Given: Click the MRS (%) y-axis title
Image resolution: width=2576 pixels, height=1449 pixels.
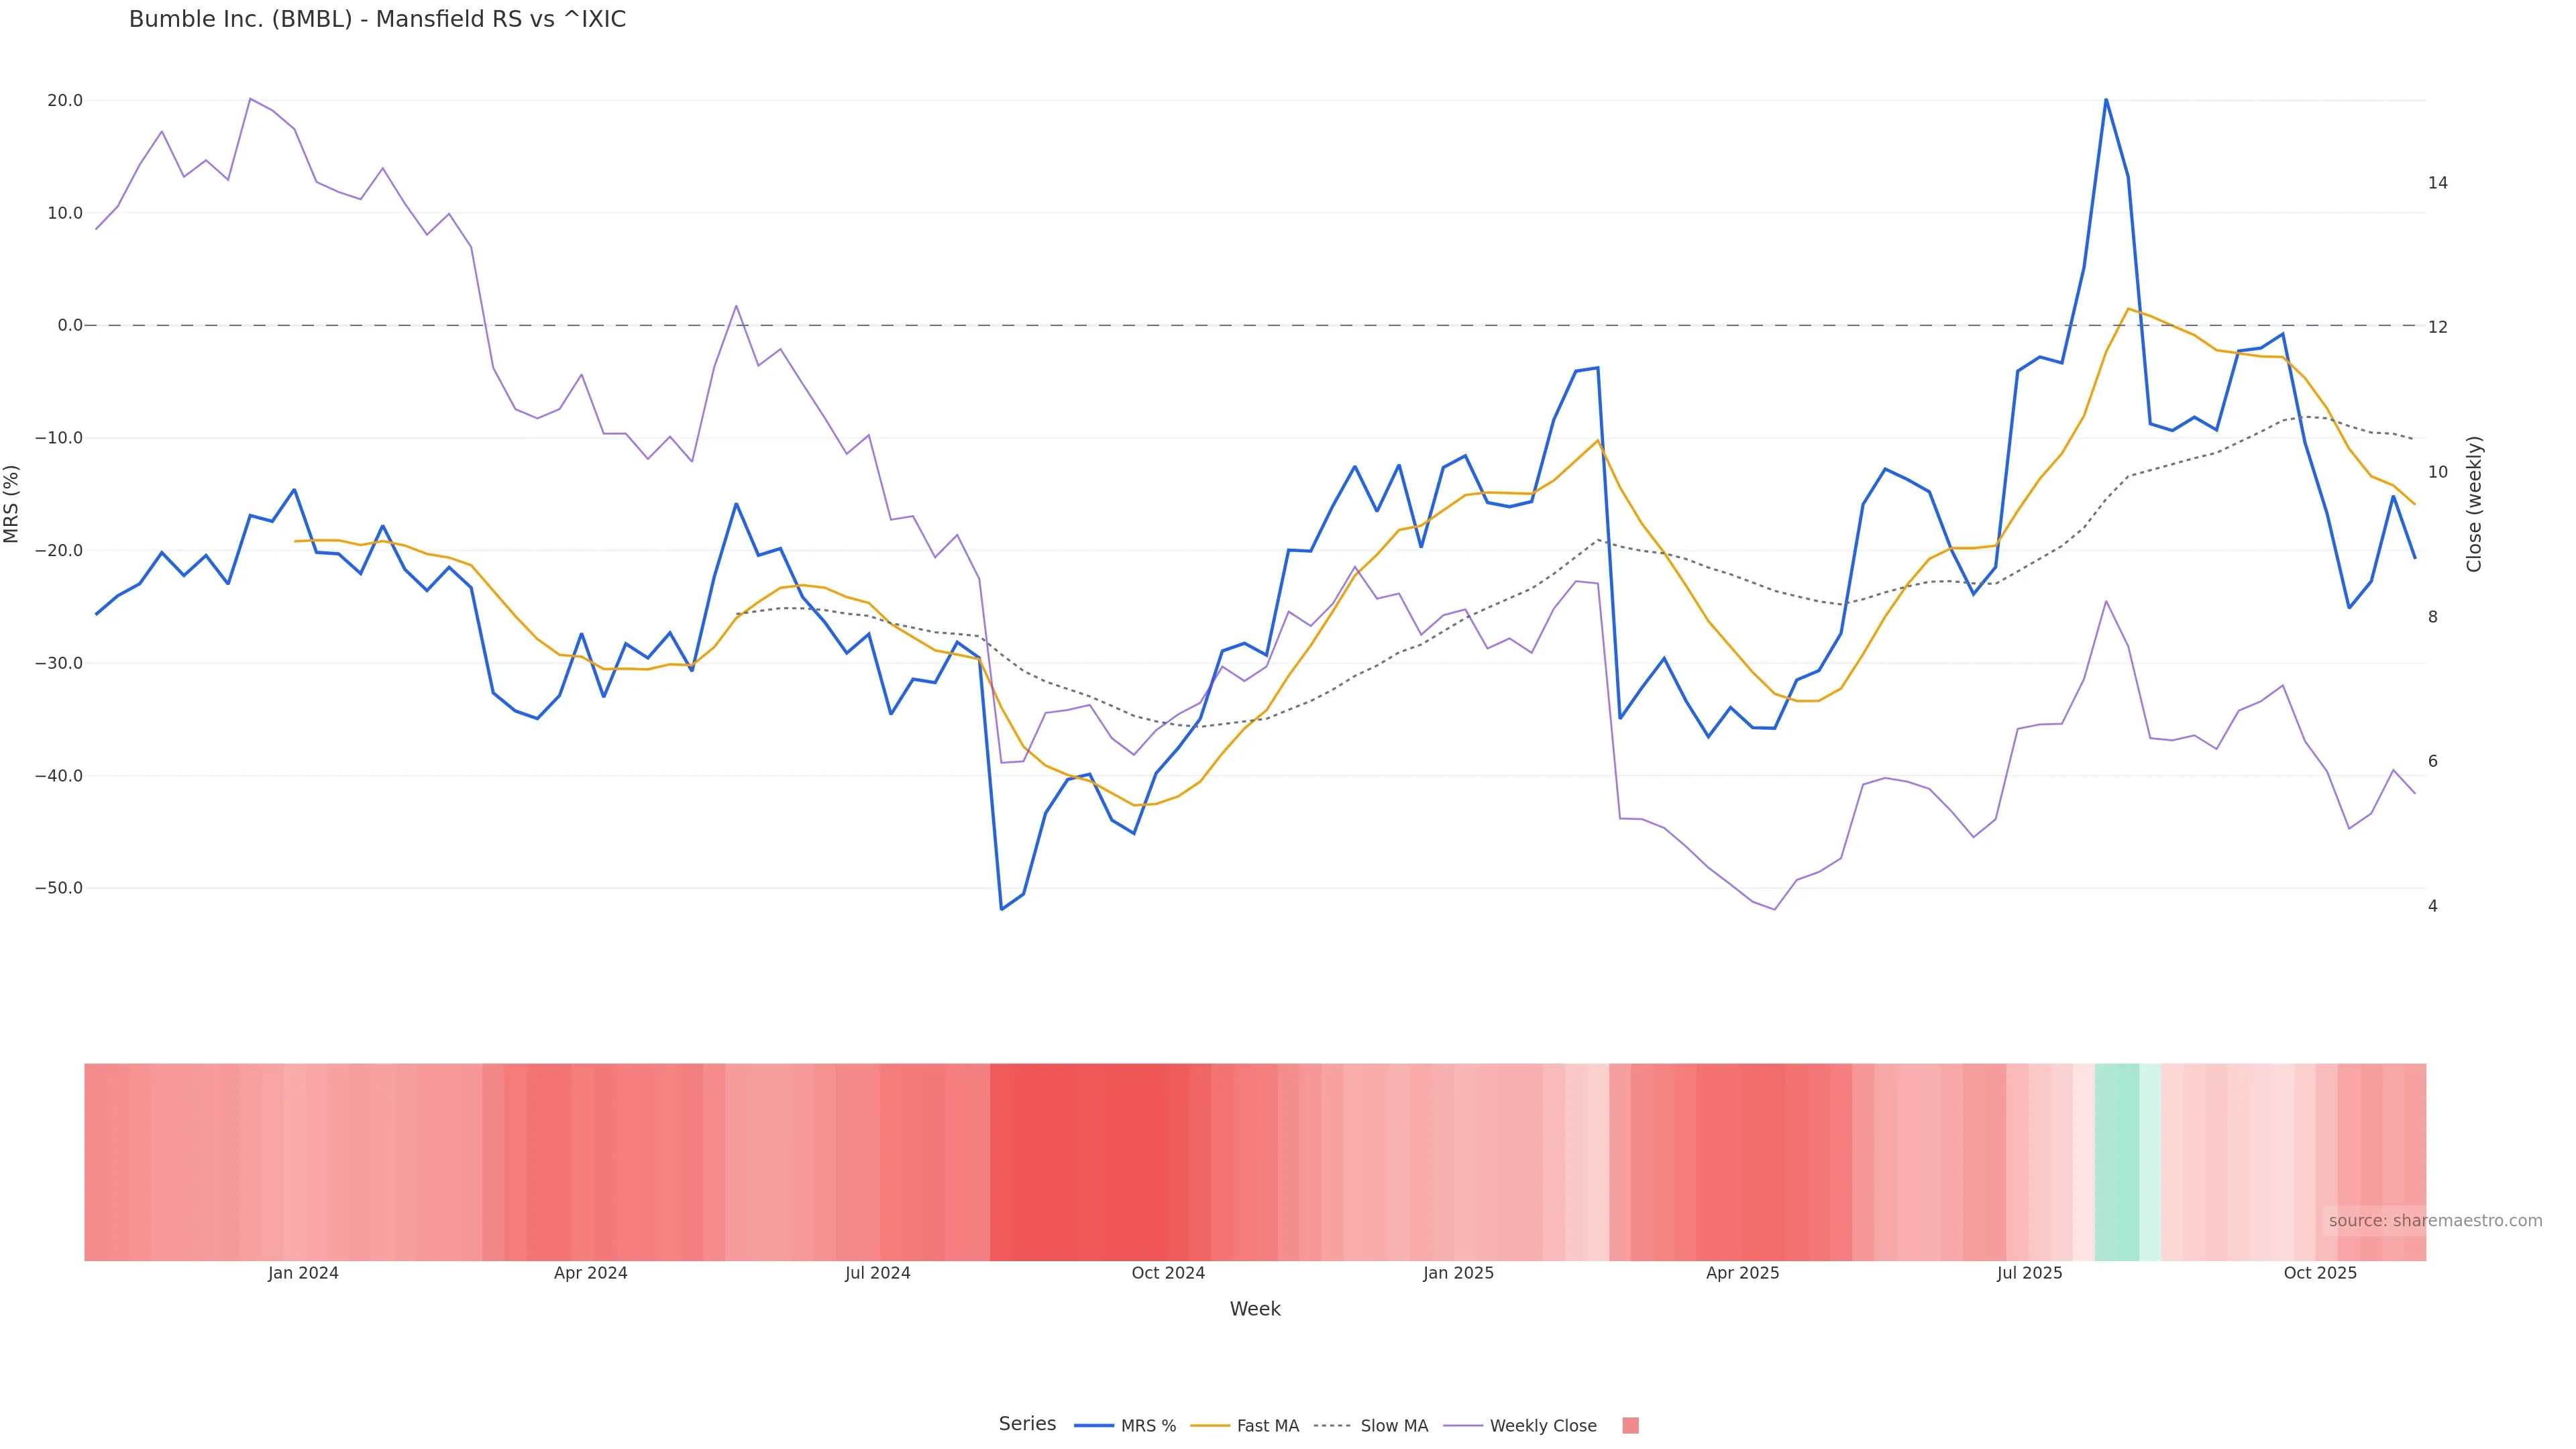Looking at the screenshot, I should pyautogui.click(x=12, y=504).
